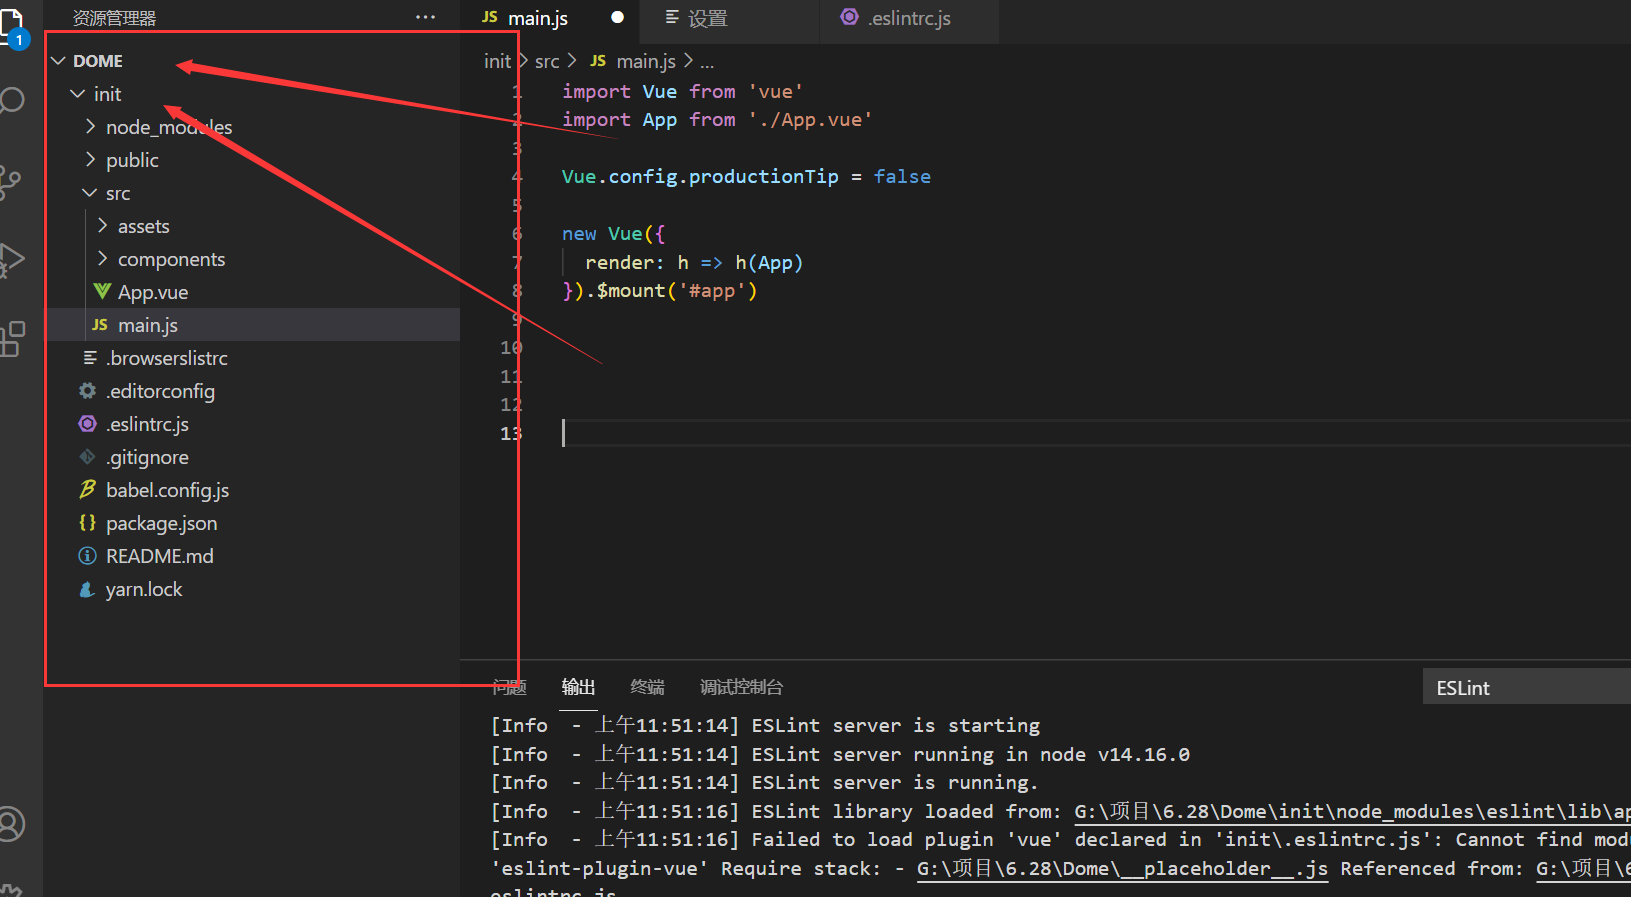
Task: Click the braces icon beside package.json
Action: click(87, 522)
